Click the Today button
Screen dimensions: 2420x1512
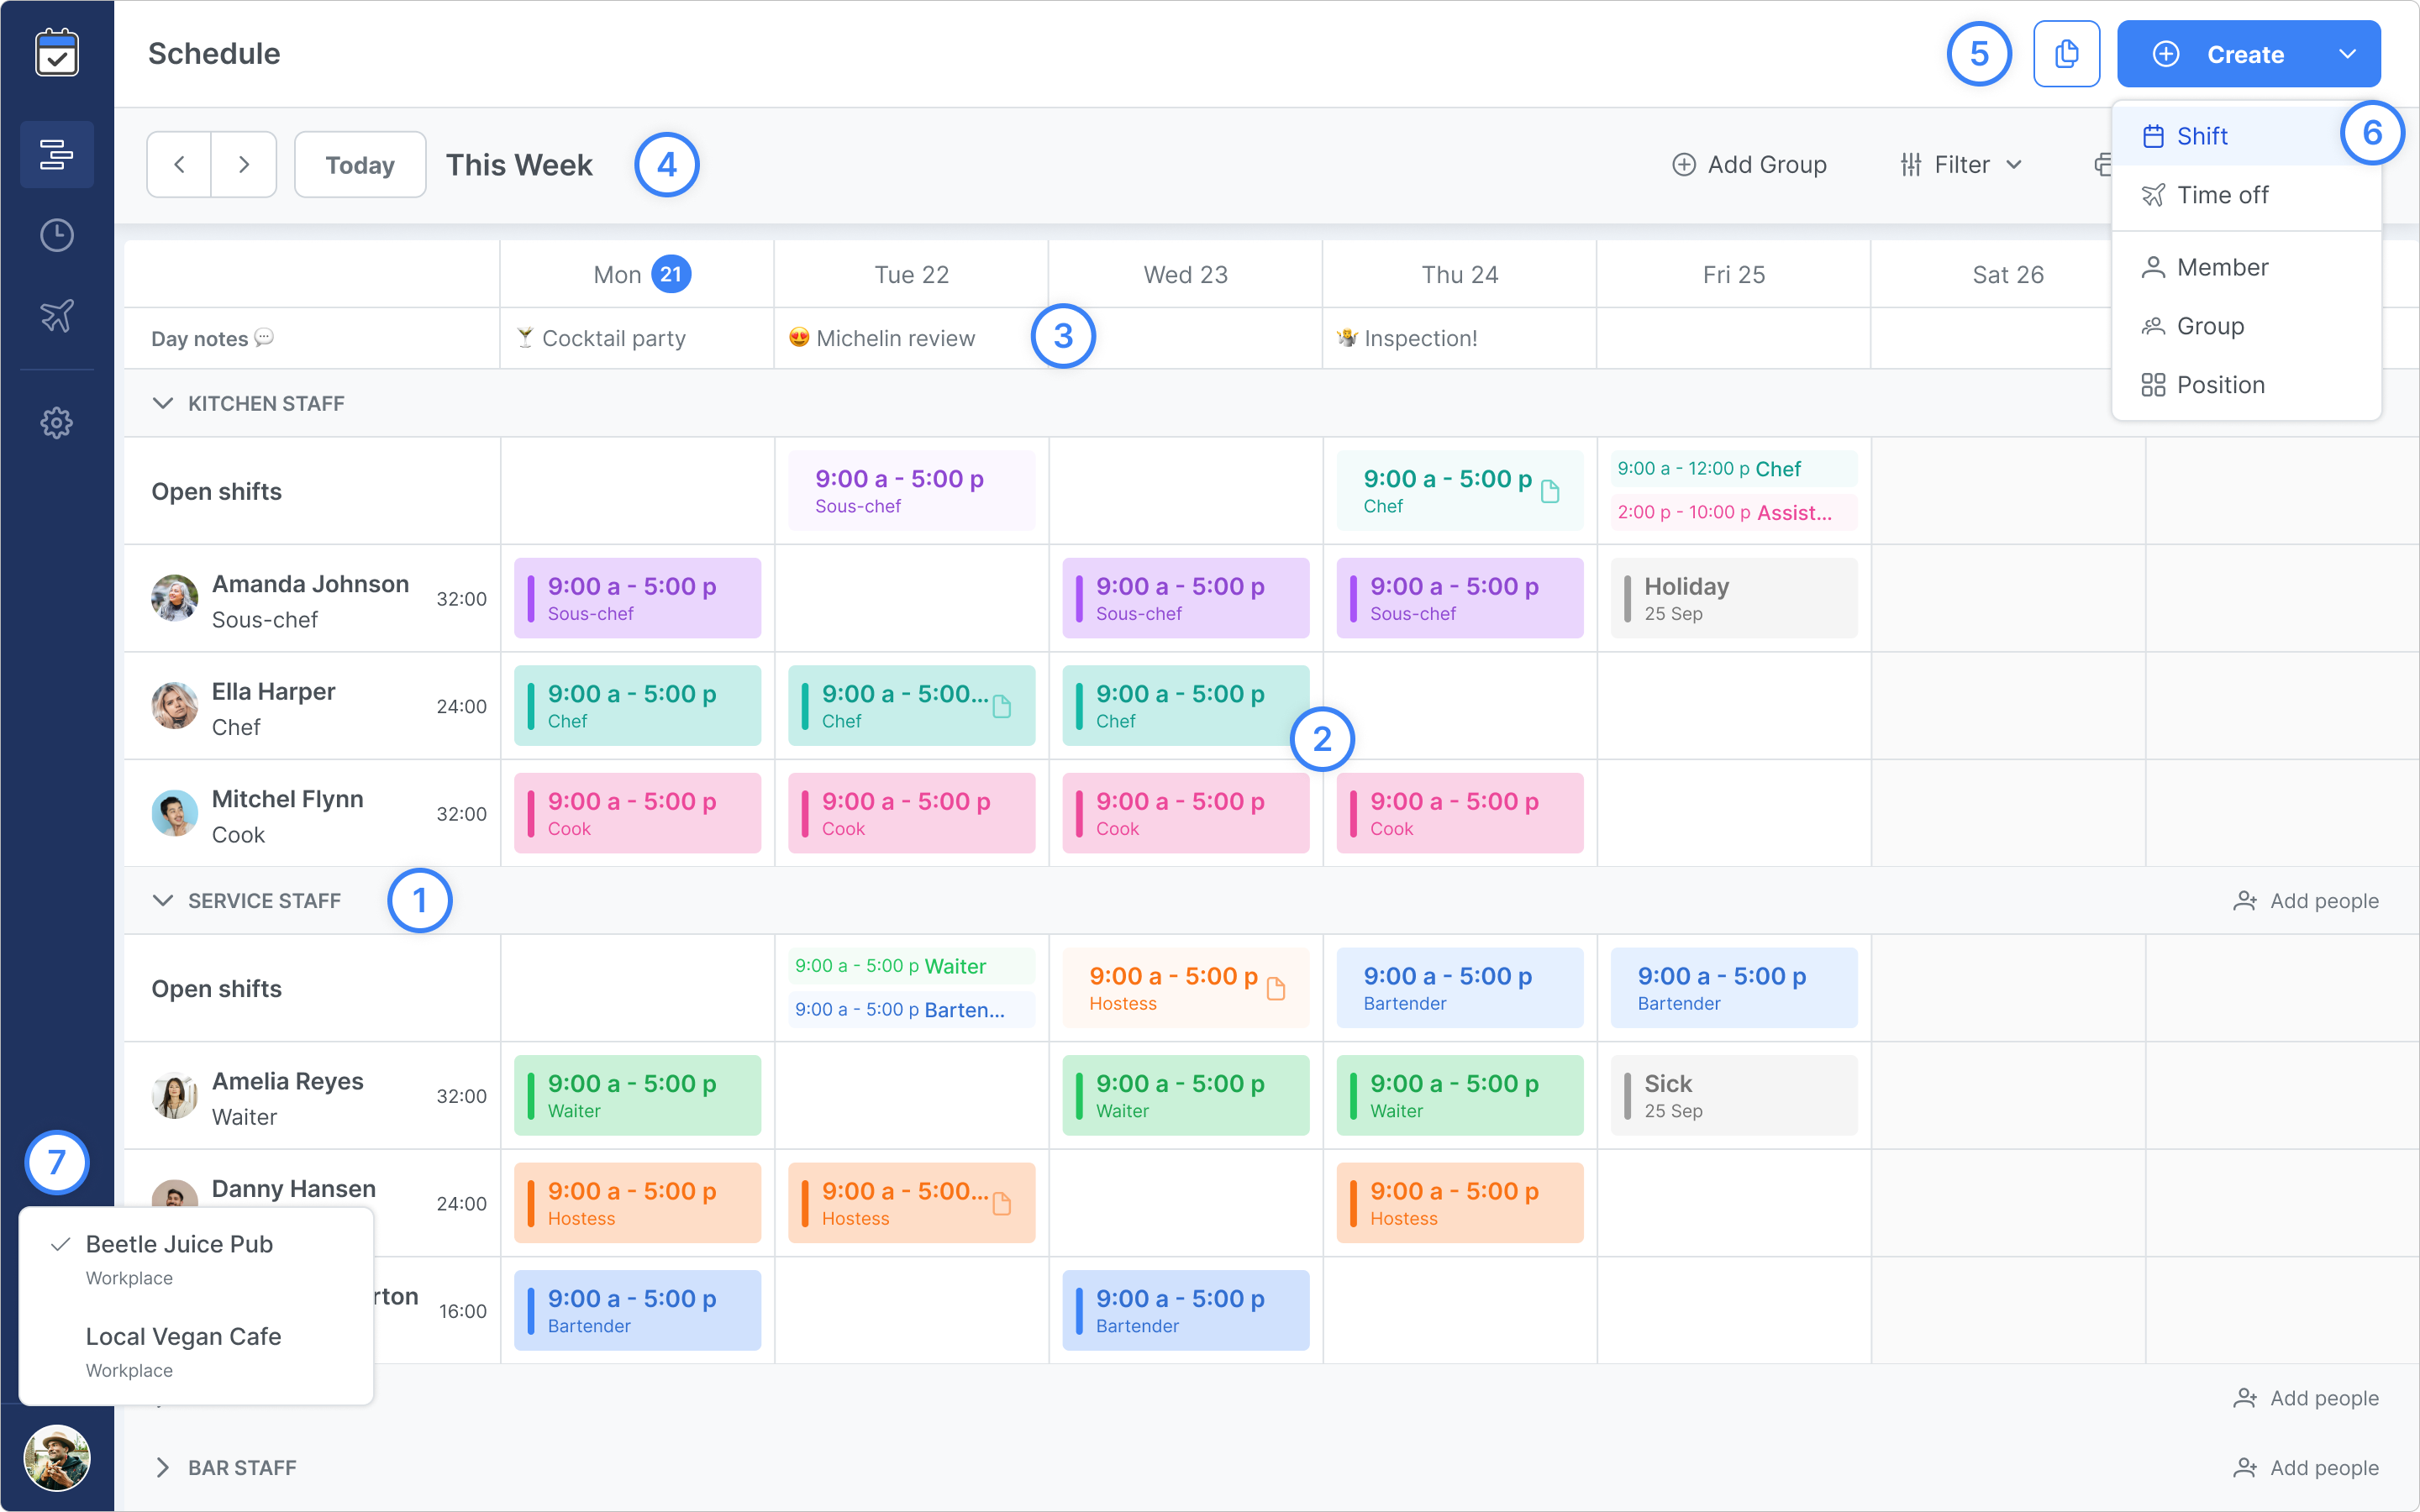pos(359,164)
